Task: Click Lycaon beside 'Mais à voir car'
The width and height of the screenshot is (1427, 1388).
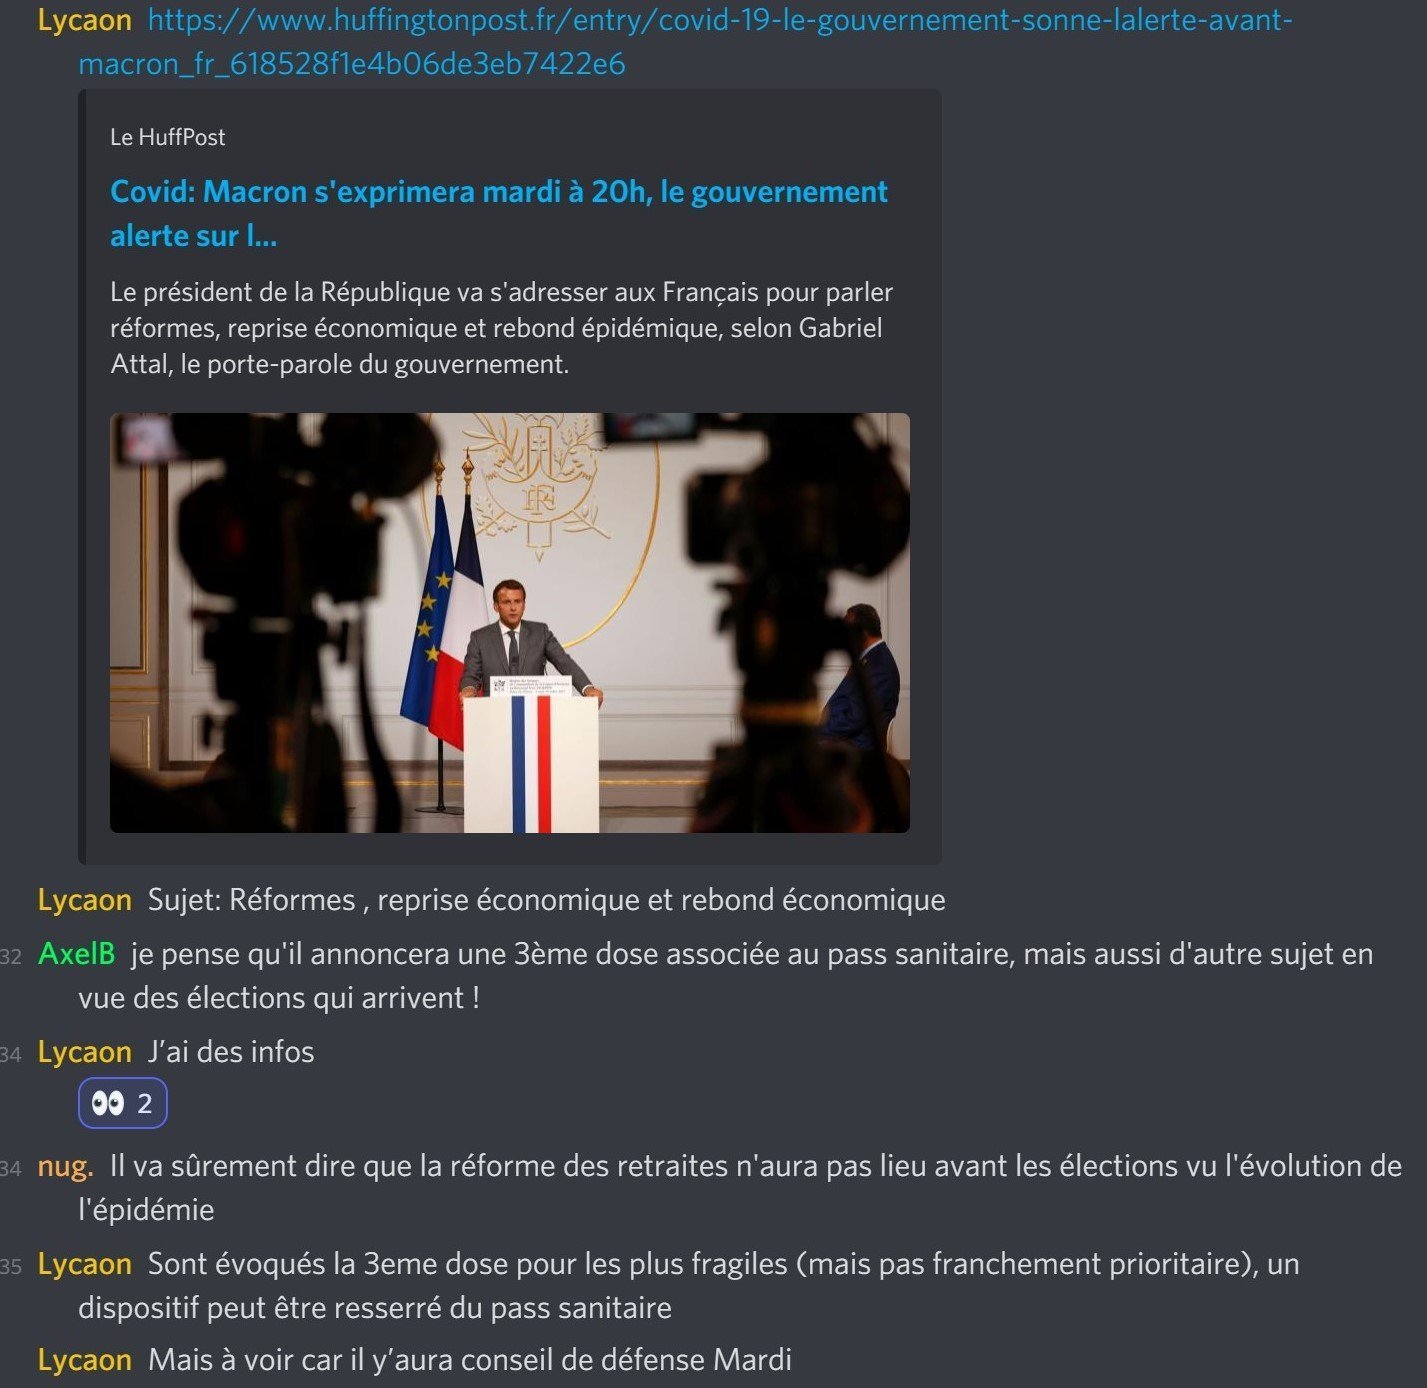Action: (85, 1360)
